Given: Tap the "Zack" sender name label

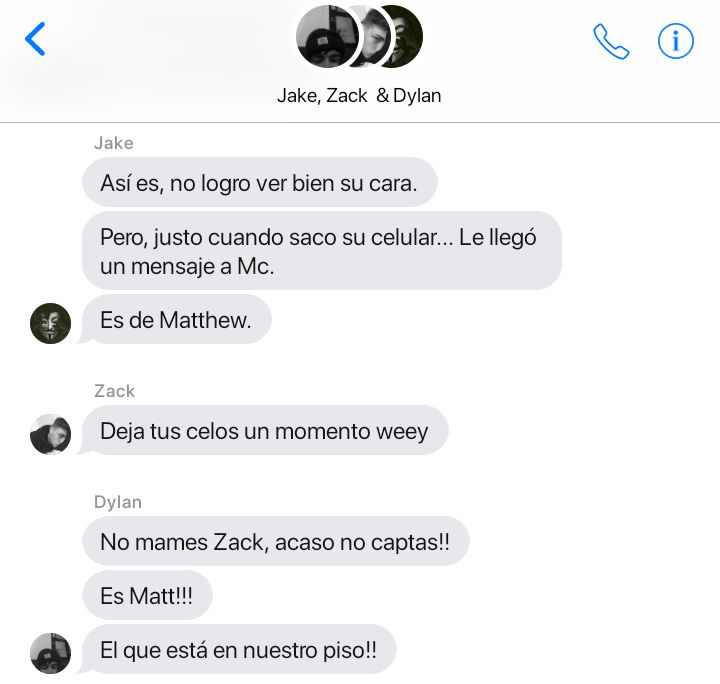Looking at the screenshot, I should tap(114, 391).
